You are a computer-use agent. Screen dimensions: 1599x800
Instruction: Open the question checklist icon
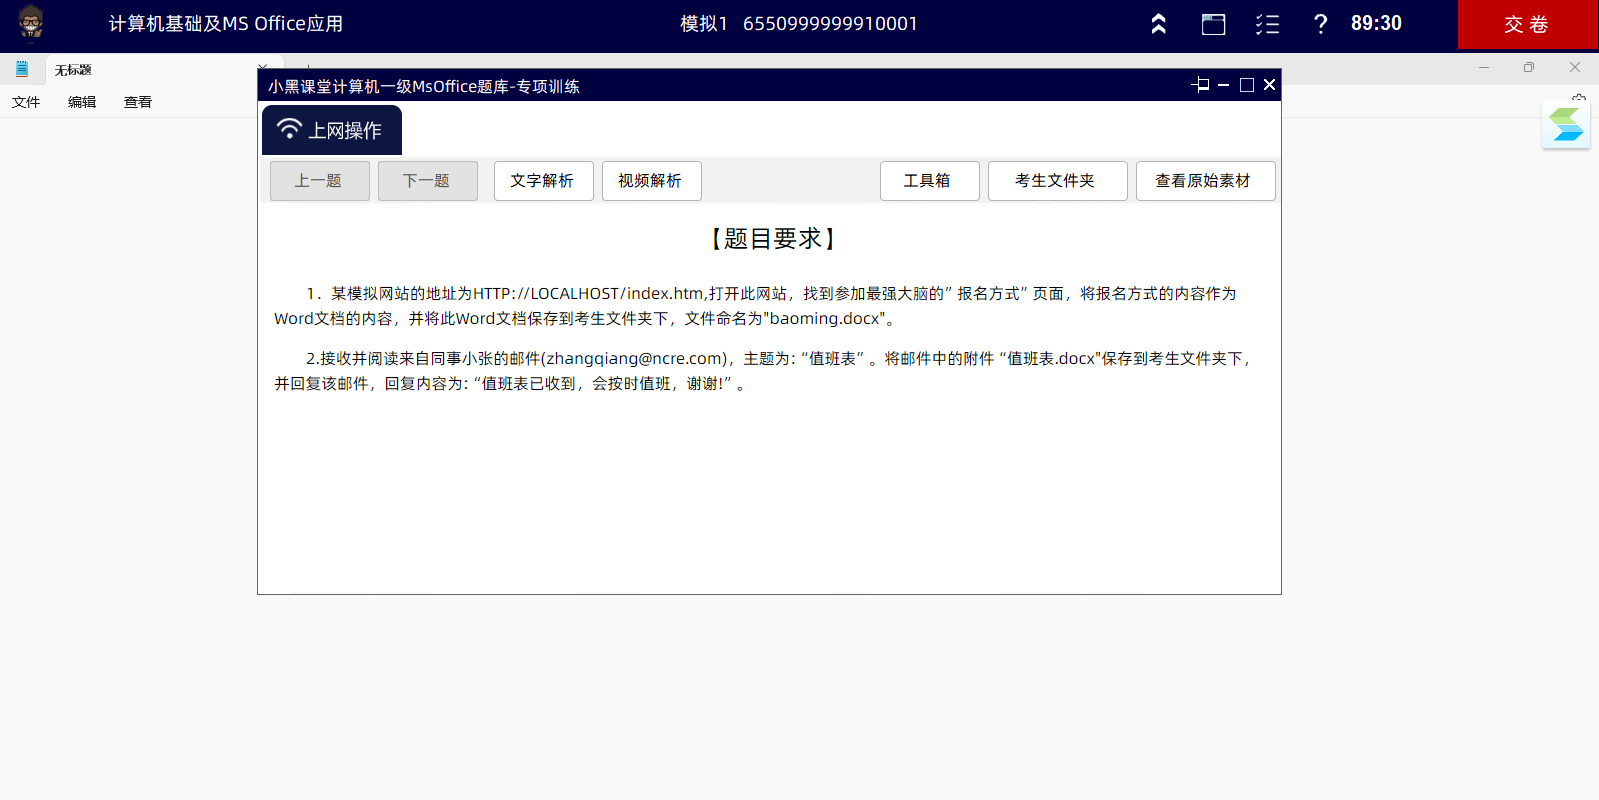1267,24
